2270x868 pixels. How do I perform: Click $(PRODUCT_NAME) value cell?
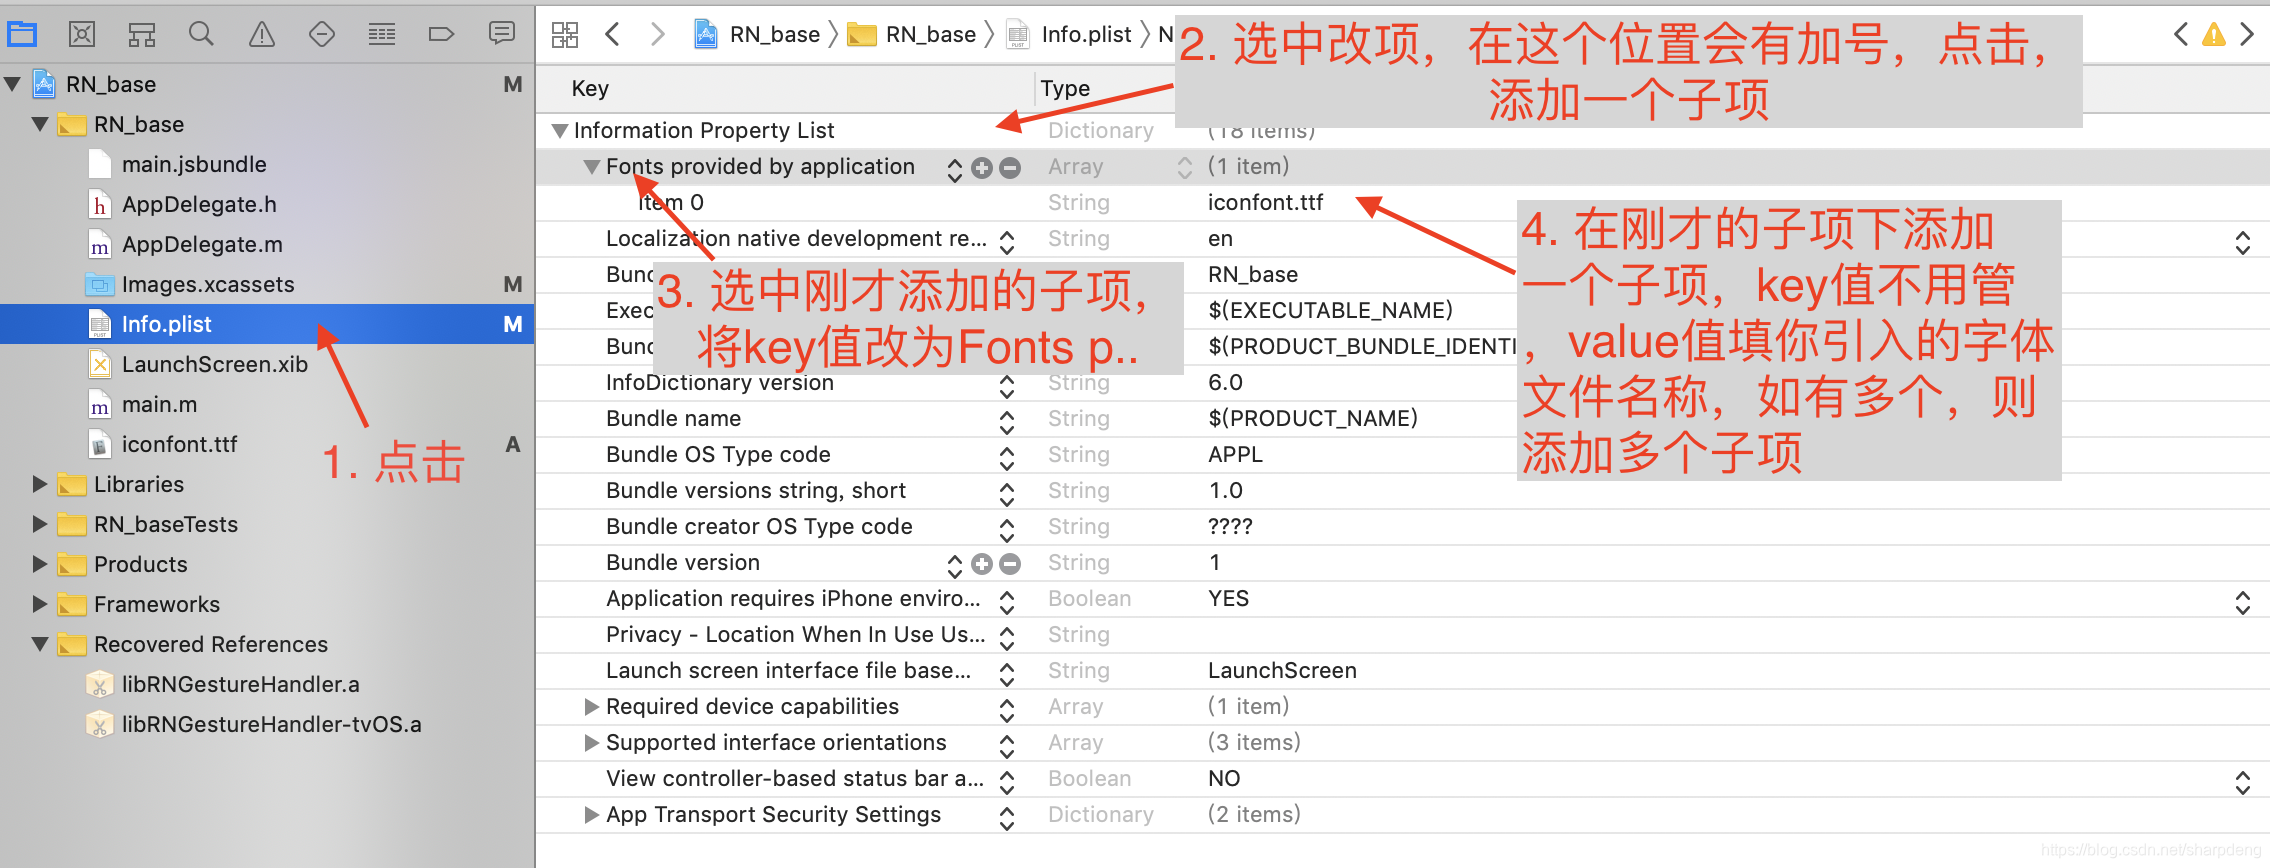1312,419
